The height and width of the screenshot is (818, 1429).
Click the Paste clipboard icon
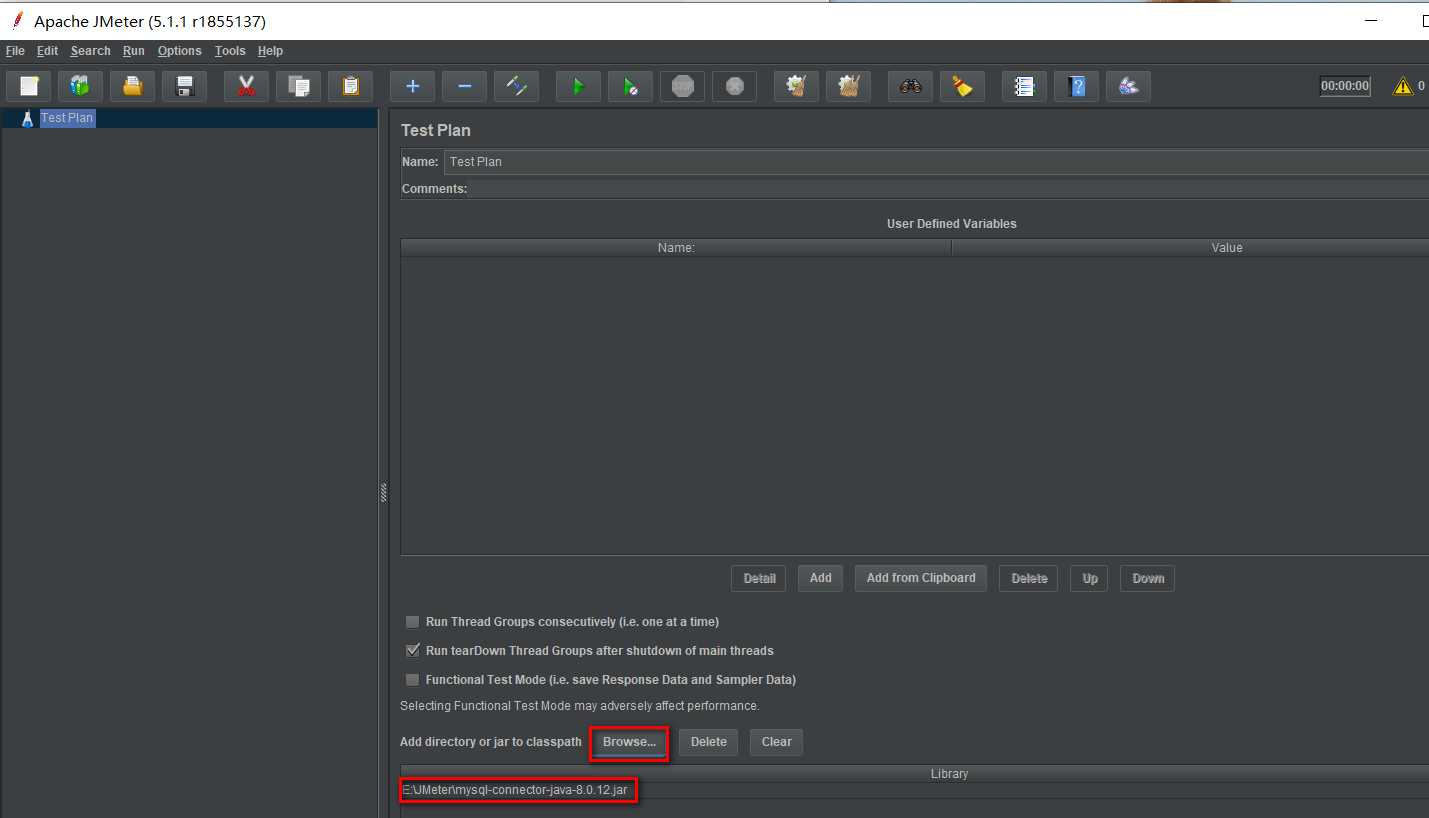tap(350, 86)
